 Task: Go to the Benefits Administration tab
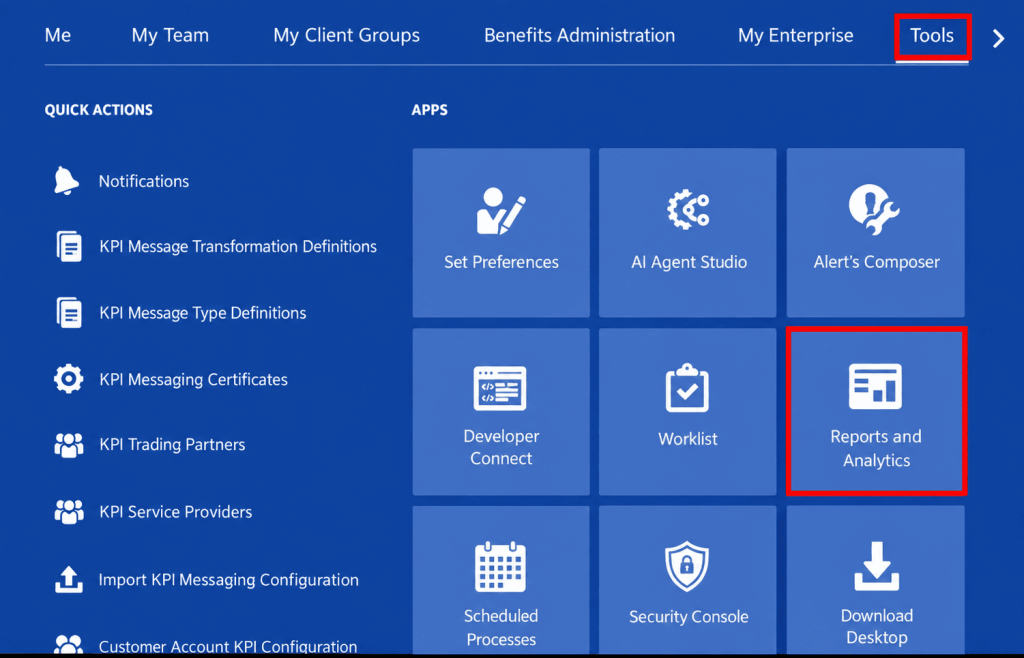coord(579,35)
